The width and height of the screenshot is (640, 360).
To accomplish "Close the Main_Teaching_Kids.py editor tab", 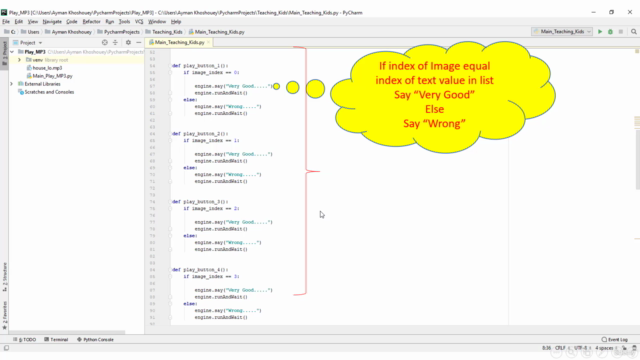I will point(209,42).
